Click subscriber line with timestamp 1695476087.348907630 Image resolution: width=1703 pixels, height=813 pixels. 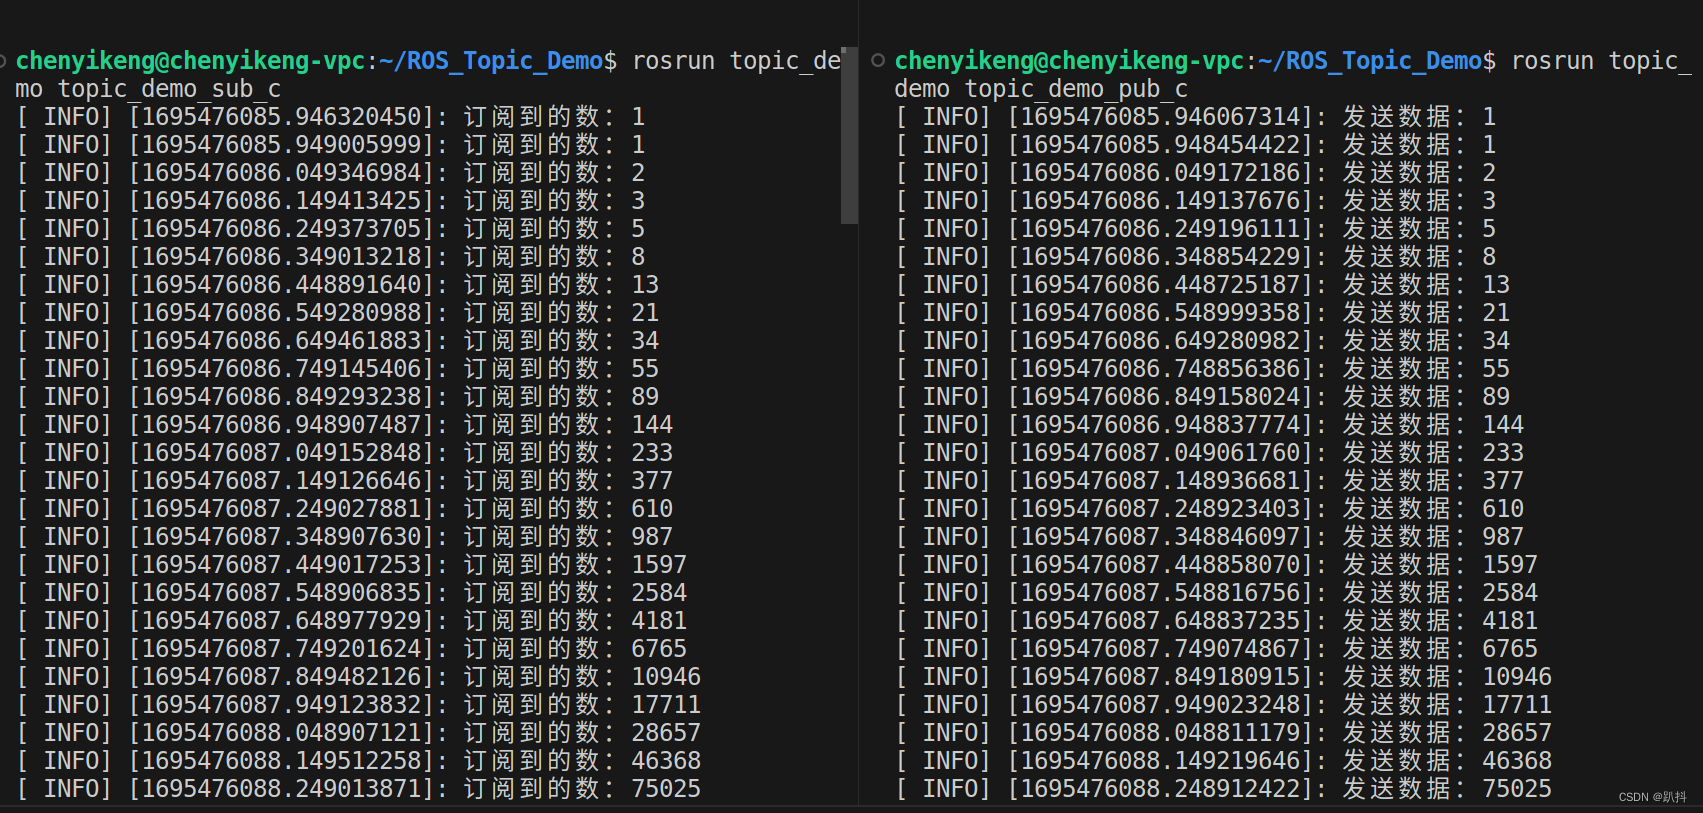pyautogui.click(x=345, y=537)
